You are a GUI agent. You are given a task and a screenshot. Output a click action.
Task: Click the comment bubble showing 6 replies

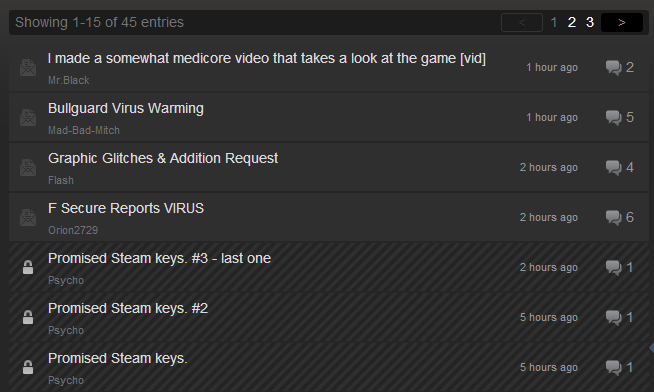pyautogui.click(x=614, y=218)
